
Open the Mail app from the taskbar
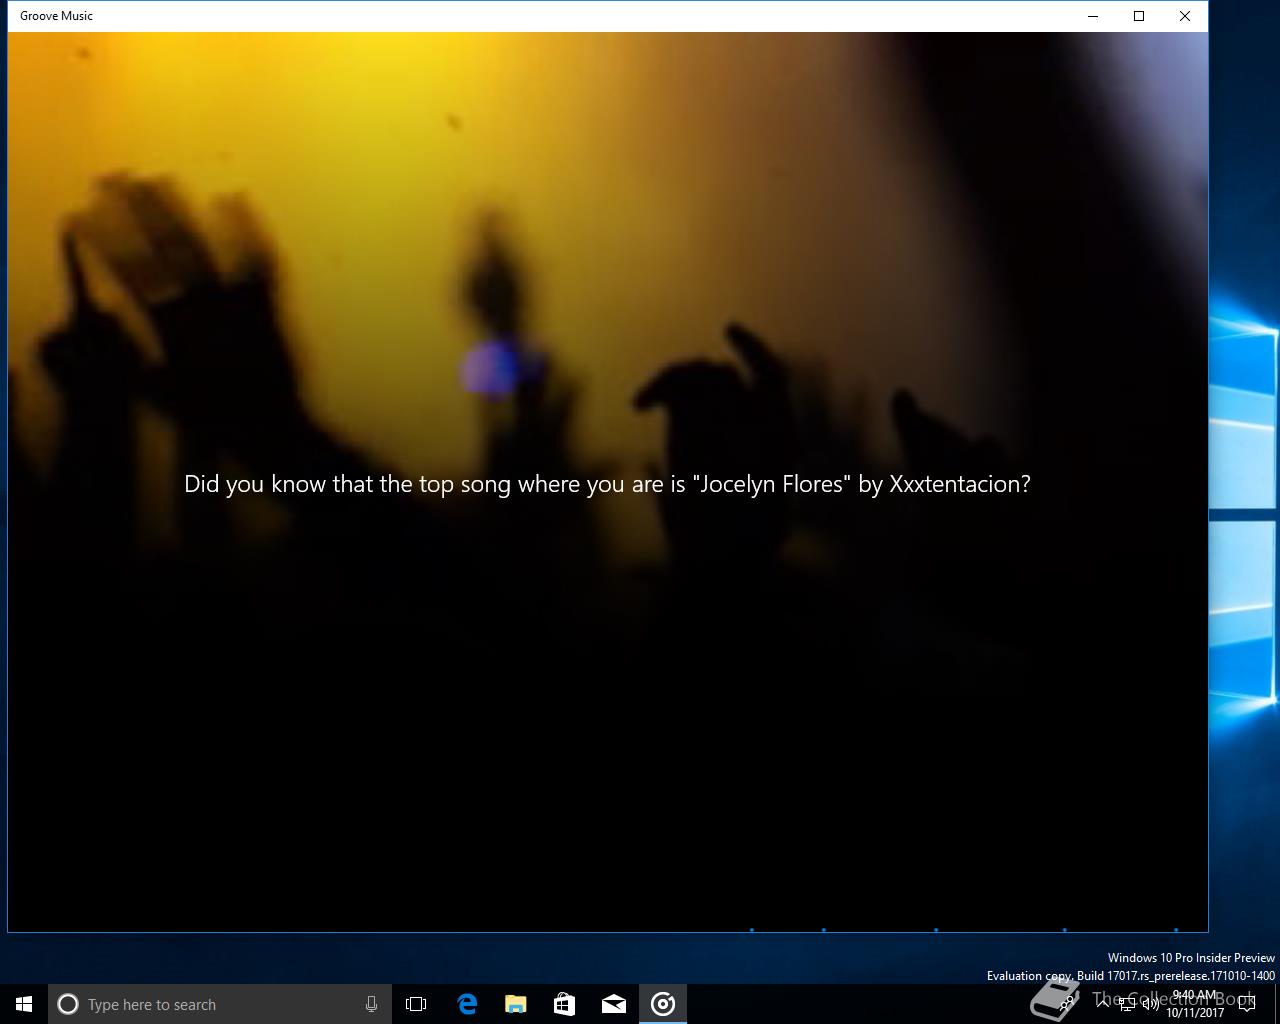point(614,1004)
